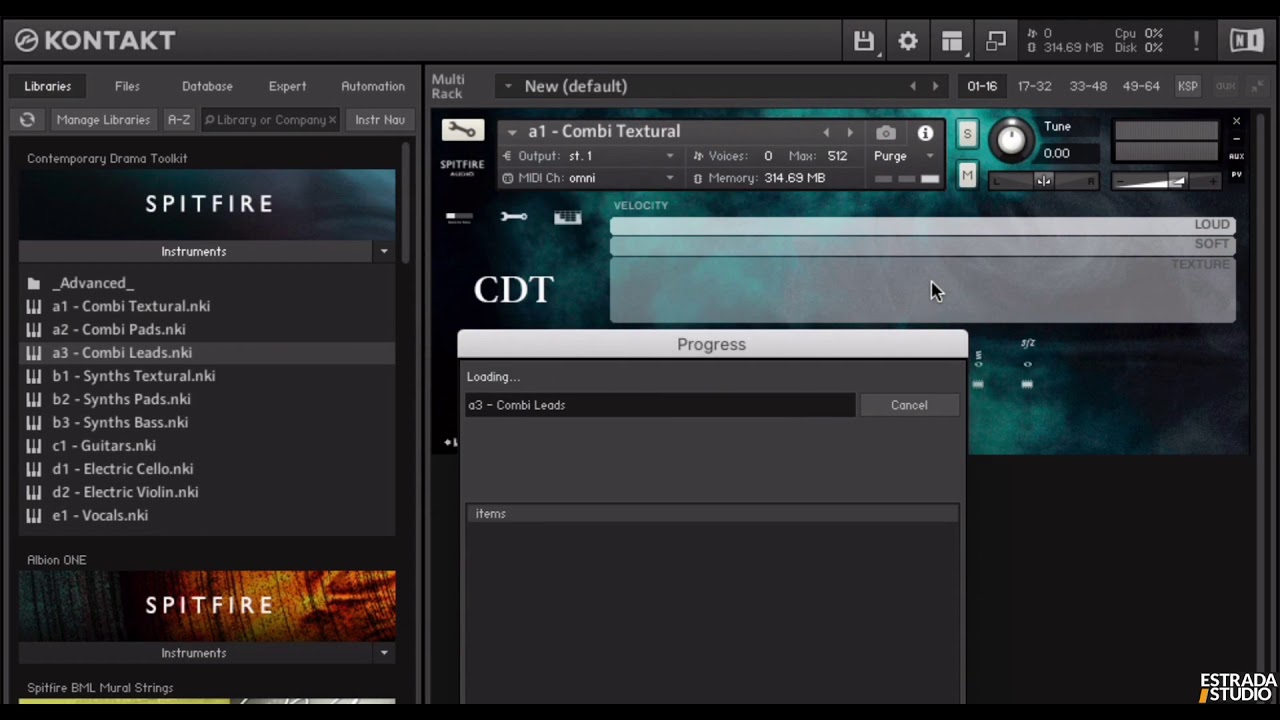This screenshot has height=720, width=1280.
Task: Toggle PV button on instrument header edge
Action: click(x=1236, y=174)
